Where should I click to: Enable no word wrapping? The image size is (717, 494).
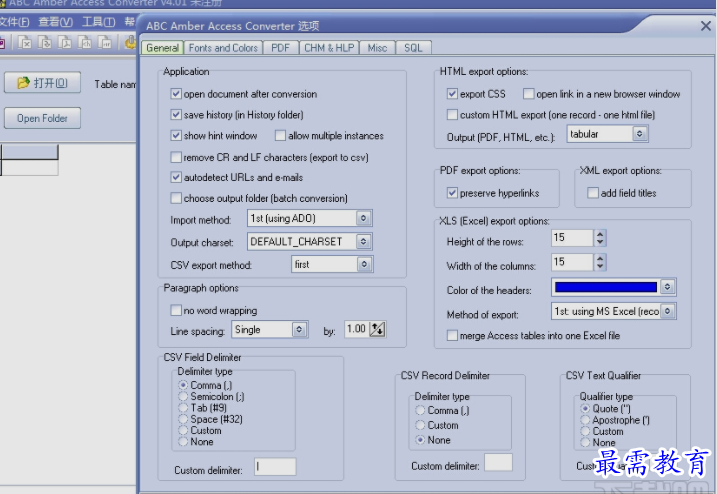176,310
